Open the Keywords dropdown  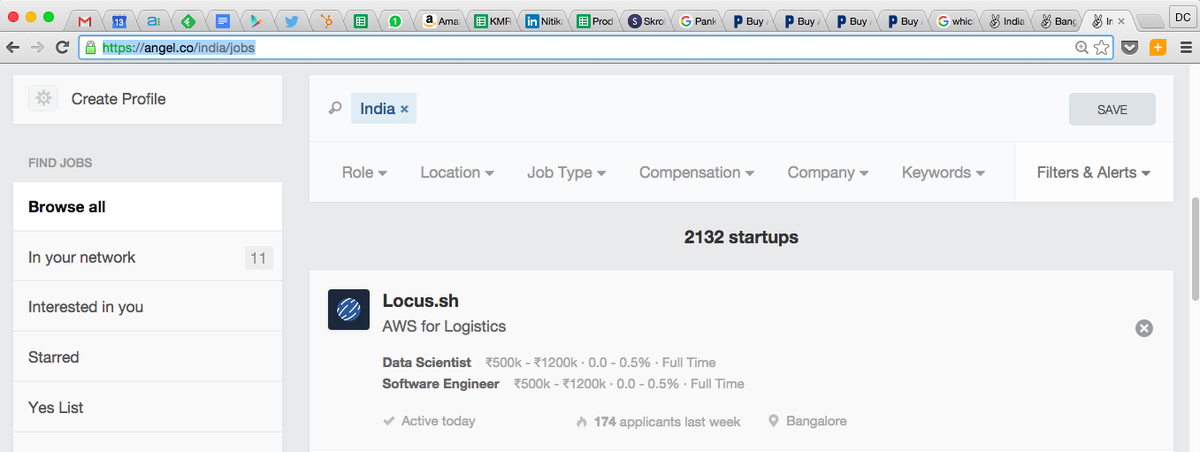point(943,172)
